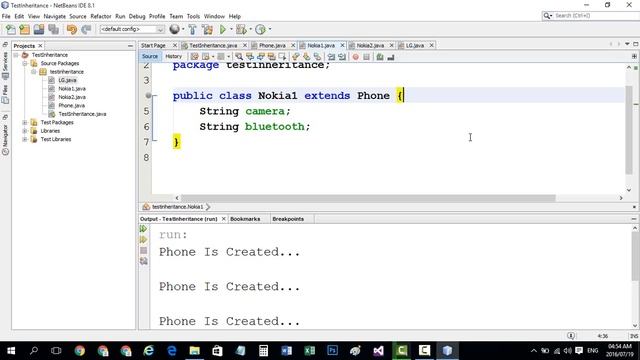640x360 pixels.
Task: Expand the Test Packages node
Action: tap(24, 122)
